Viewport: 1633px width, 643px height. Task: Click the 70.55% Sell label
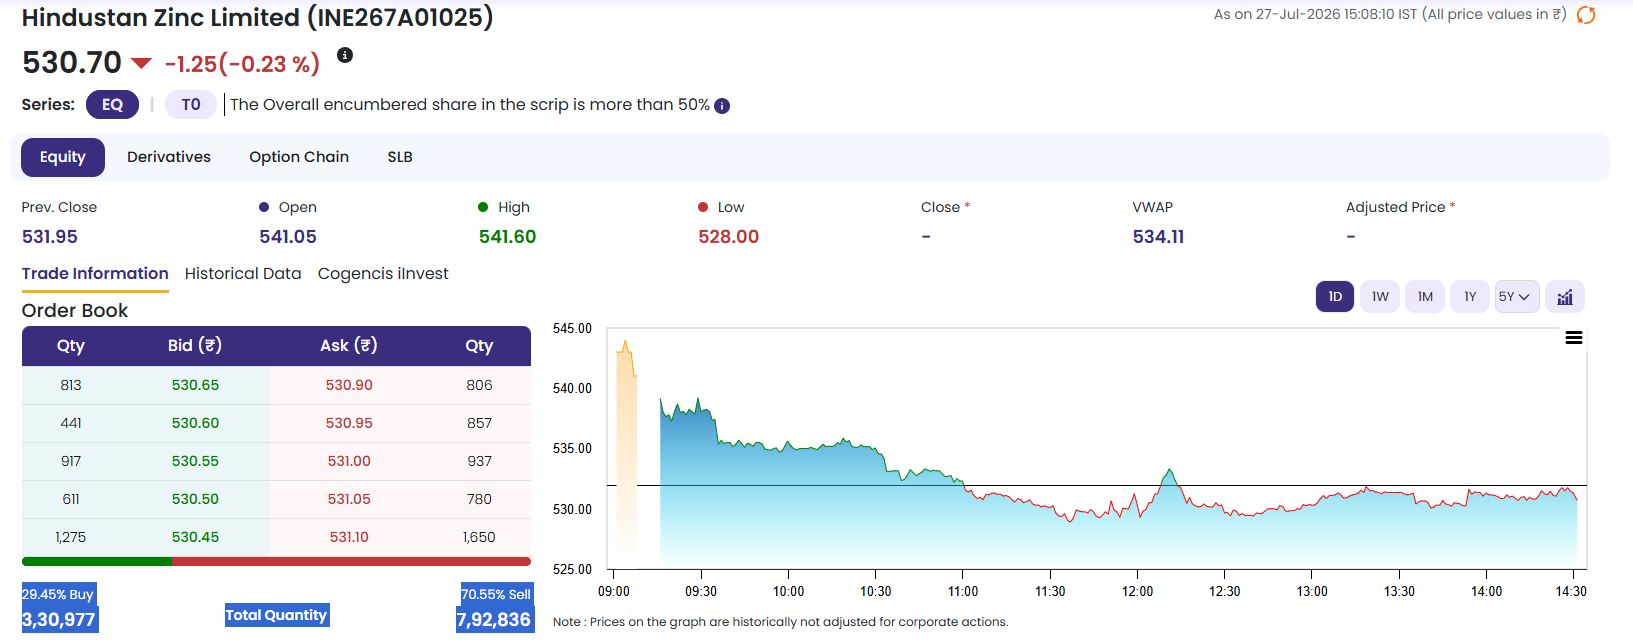tap(496, 594)
